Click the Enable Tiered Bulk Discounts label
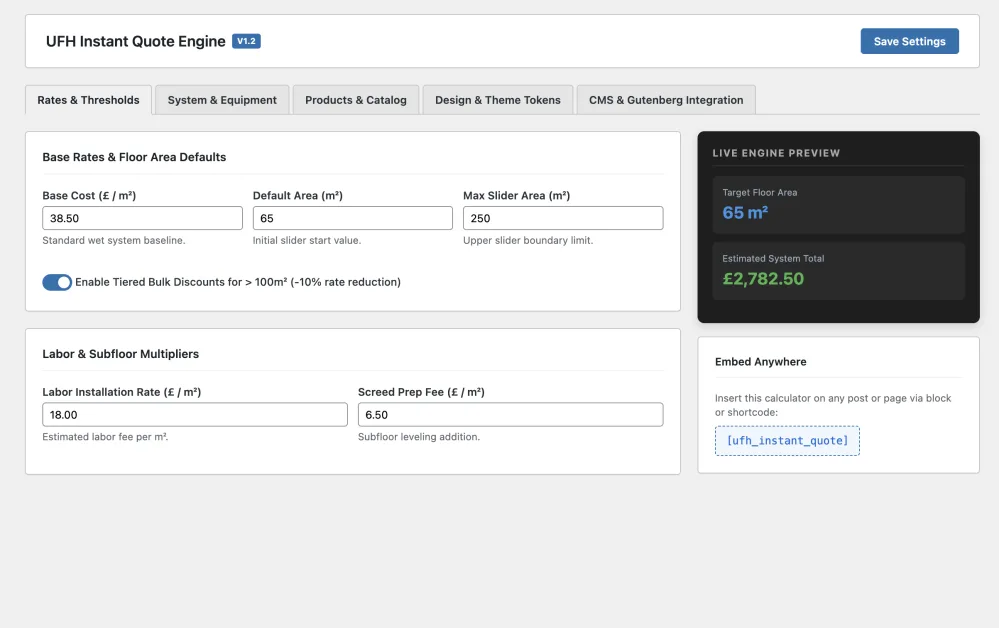This screenshot has width=999, height=628. [x=238, y=282]
